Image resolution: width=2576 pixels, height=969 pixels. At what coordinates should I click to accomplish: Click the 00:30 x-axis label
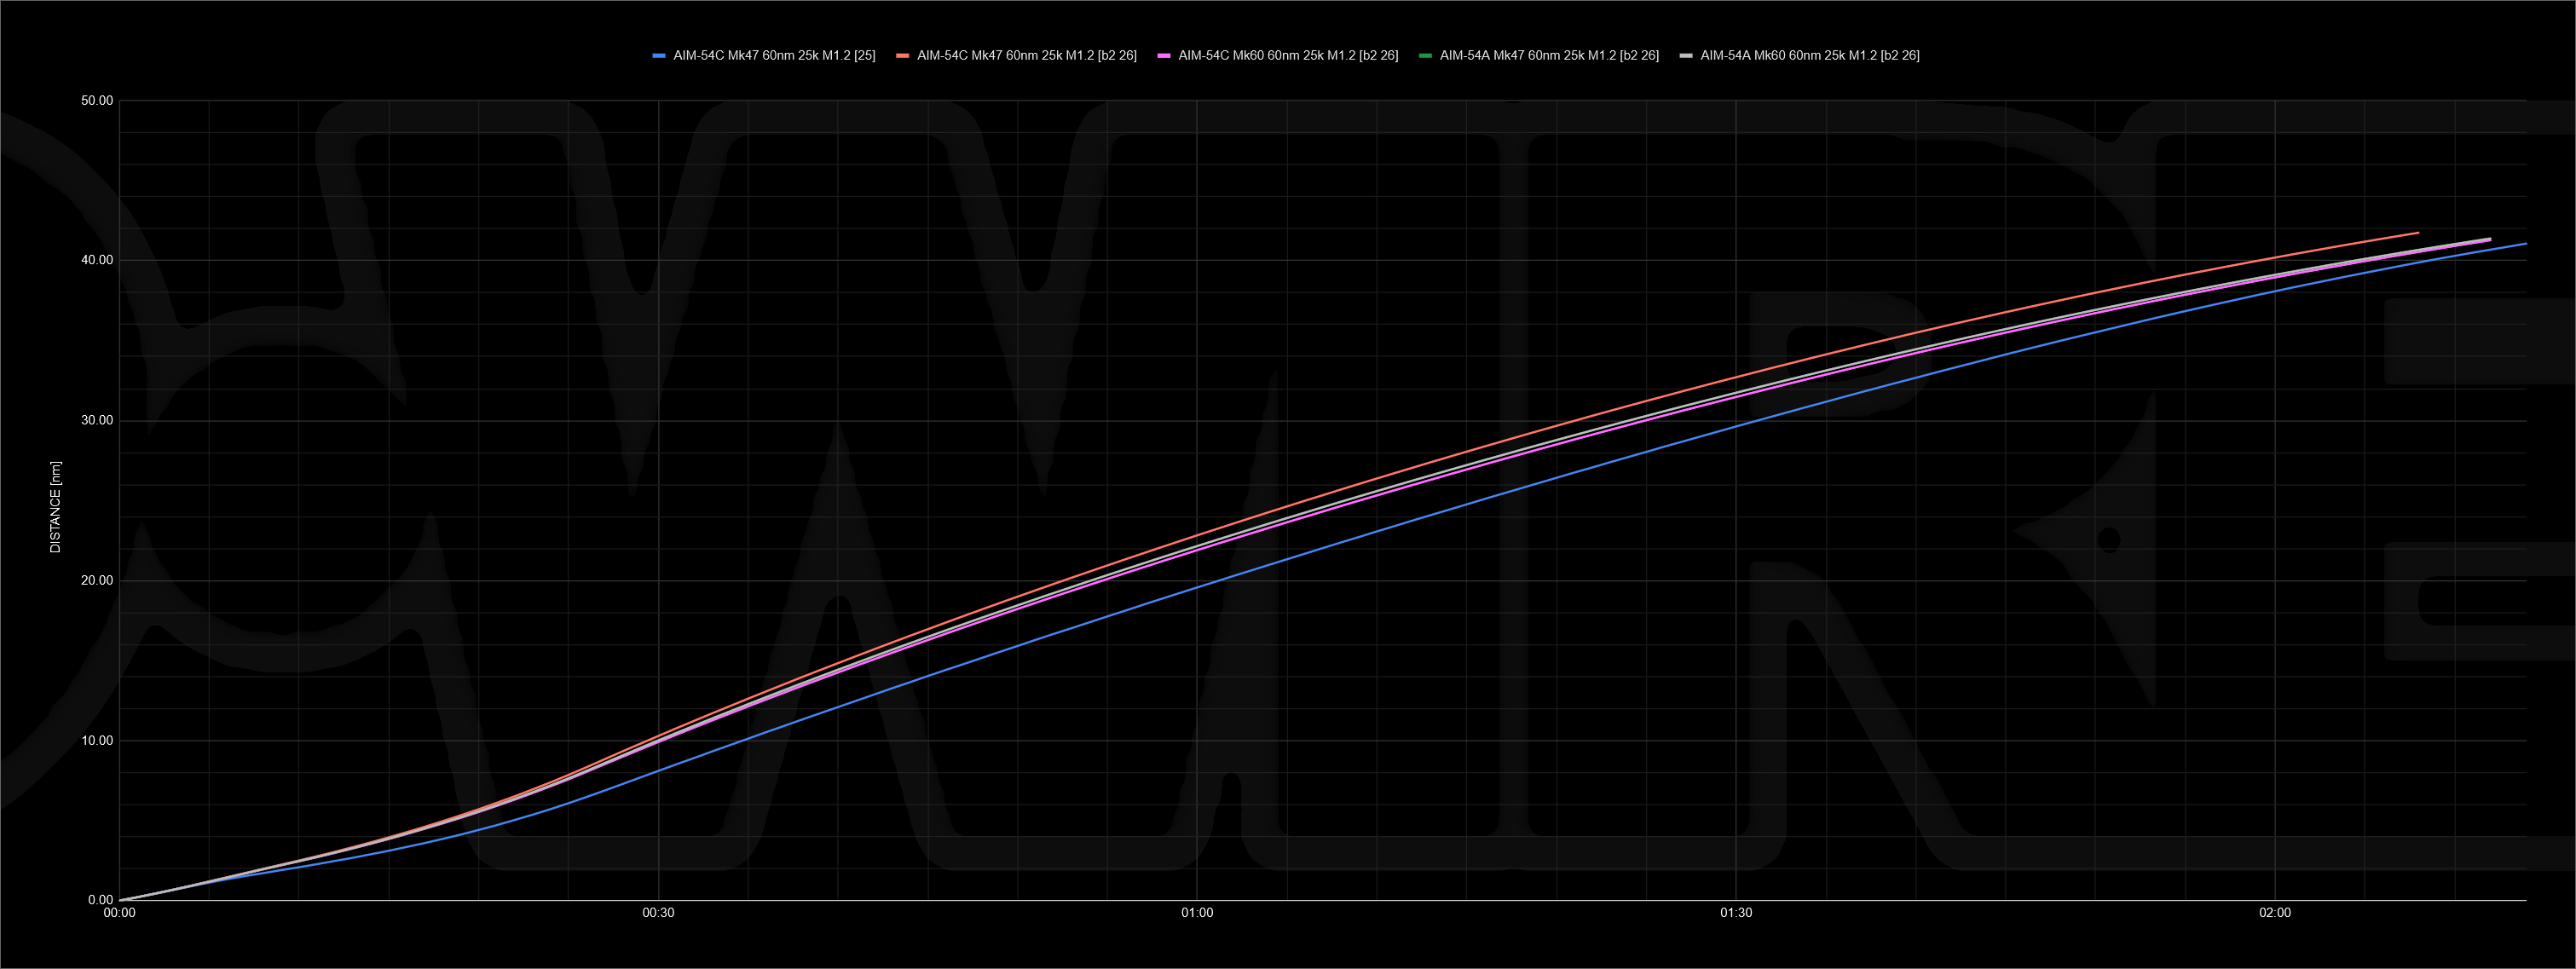(x=658, y=913)
